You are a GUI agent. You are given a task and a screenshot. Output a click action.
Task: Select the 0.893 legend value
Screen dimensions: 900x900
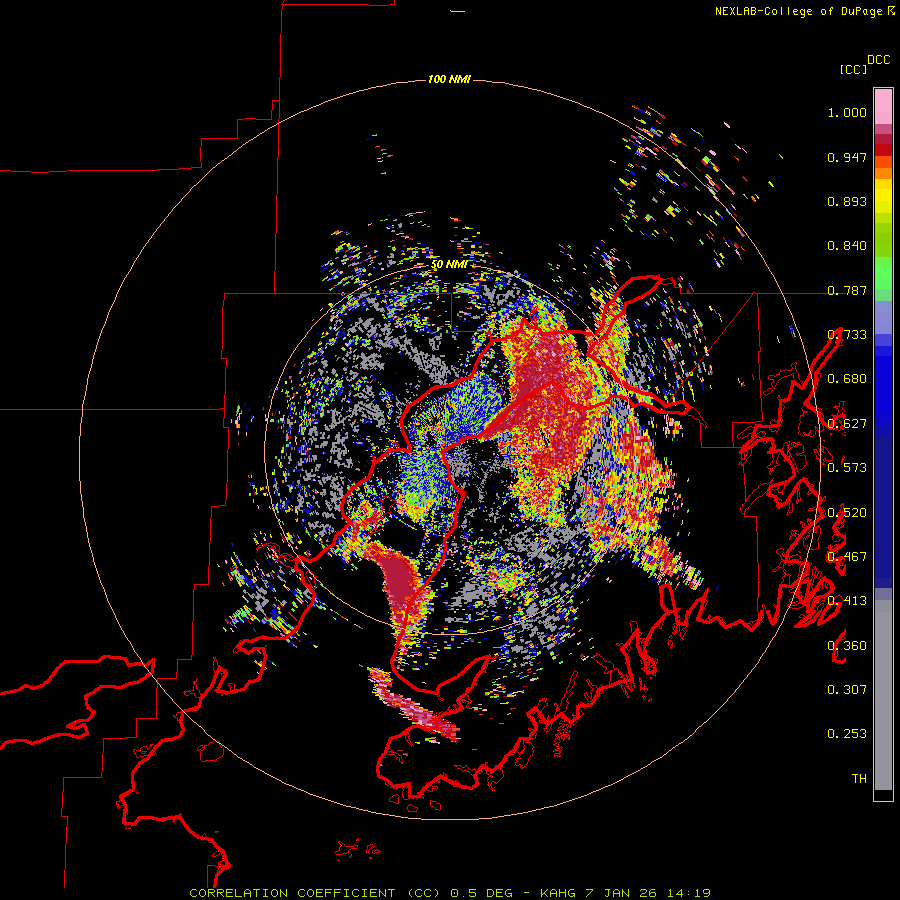847,201
